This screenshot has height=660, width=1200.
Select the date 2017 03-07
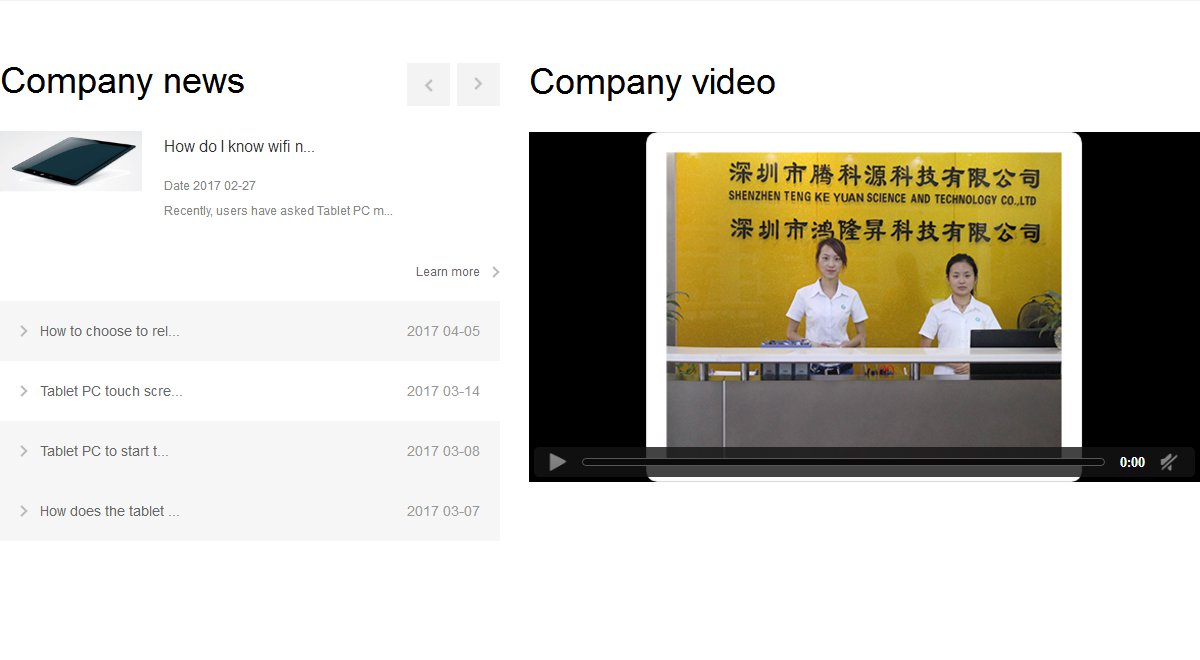443,511
